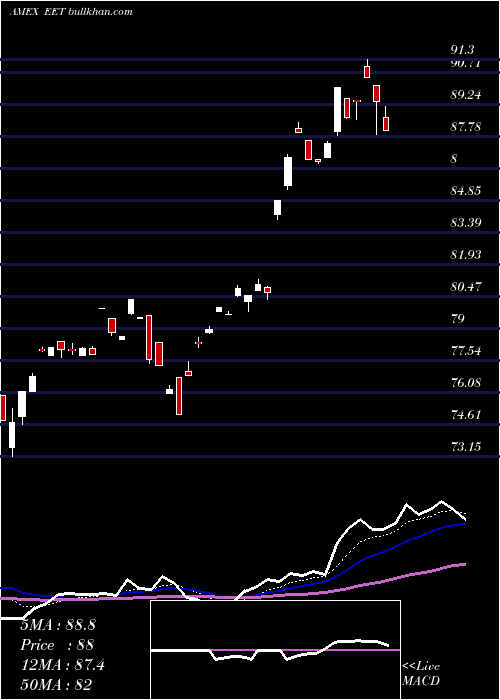
Task: Click the 87.78 price axis label
Action: point(466,127)
